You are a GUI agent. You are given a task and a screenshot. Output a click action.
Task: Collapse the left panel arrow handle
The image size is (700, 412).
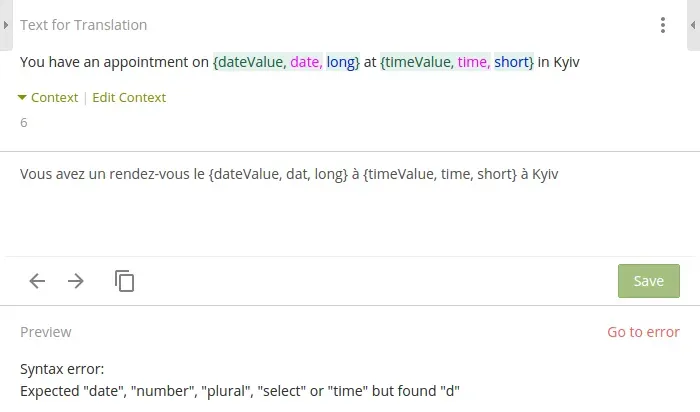point(5,24)
